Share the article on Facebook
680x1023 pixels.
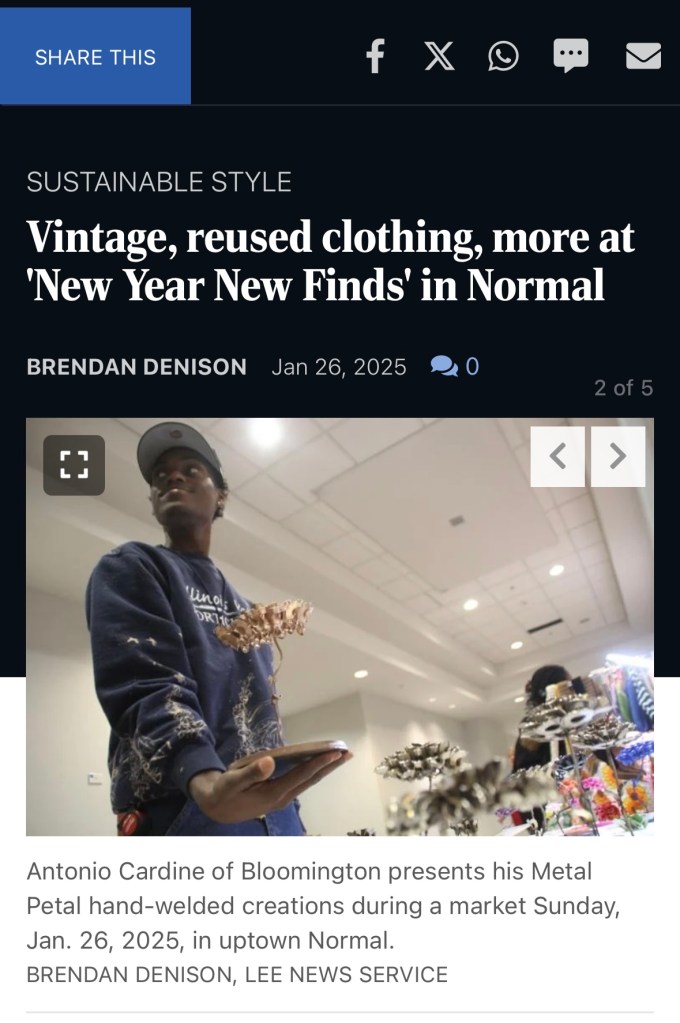[375, 55]
